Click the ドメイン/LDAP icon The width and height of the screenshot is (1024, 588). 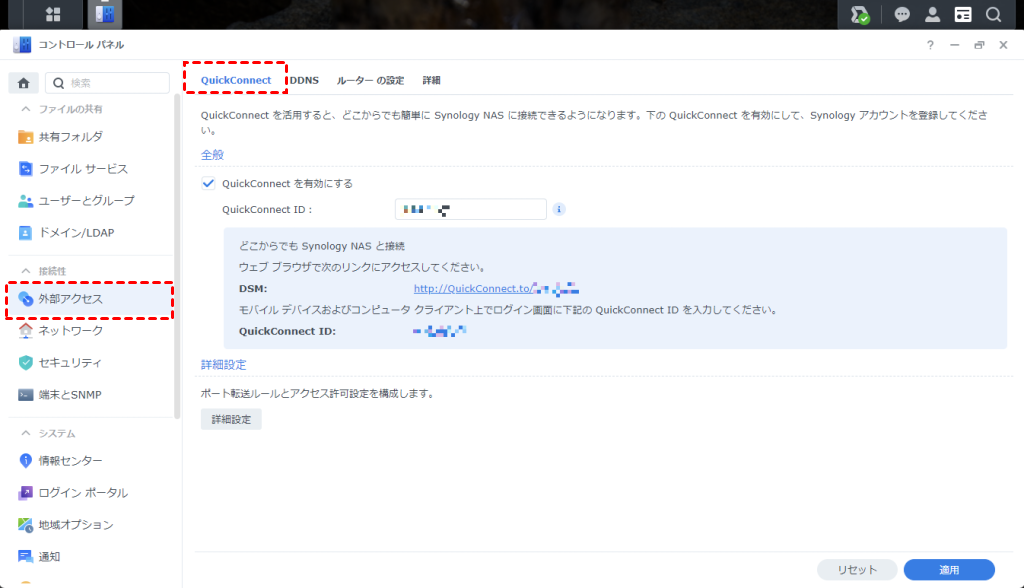point(25,233)
